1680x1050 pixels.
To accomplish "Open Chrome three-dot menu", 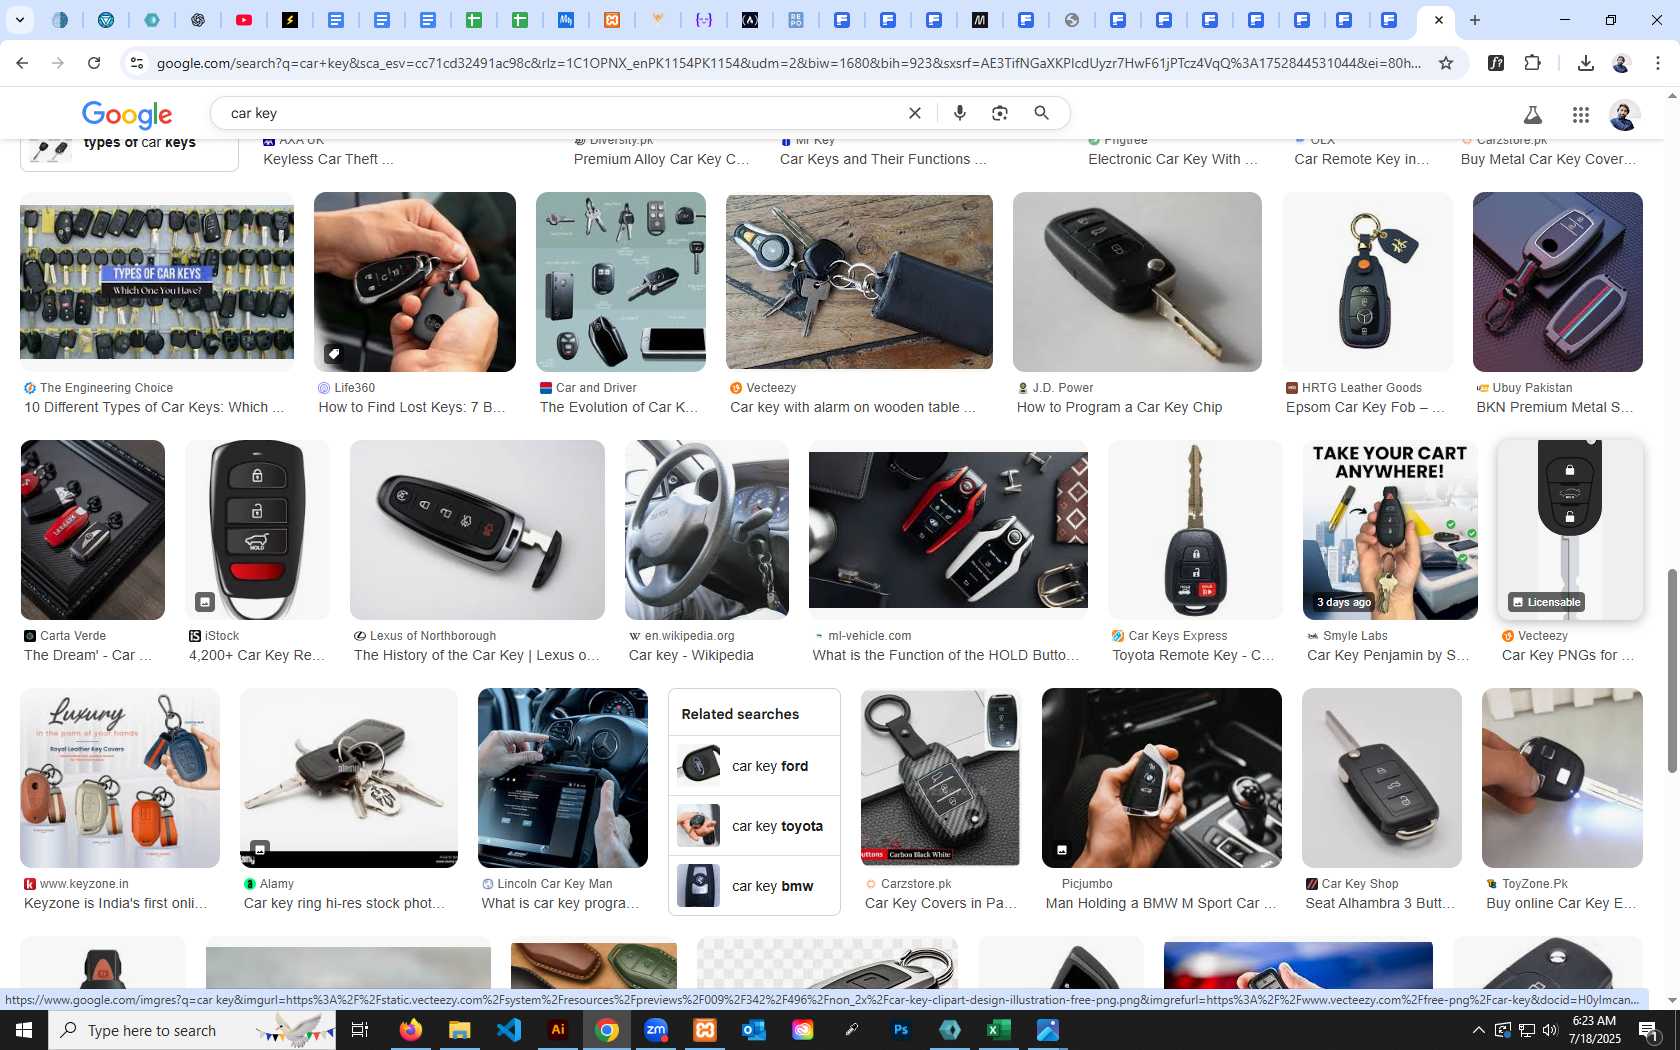I will pyautogui.click(x=1658, y=63).
